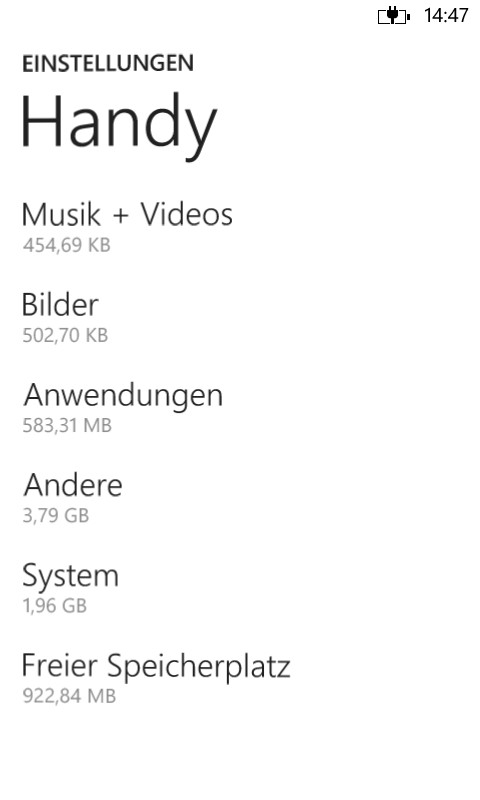Screen dimensions: 480x800
Task: Tap the 922,84 MB free space value
Action: 69,696
